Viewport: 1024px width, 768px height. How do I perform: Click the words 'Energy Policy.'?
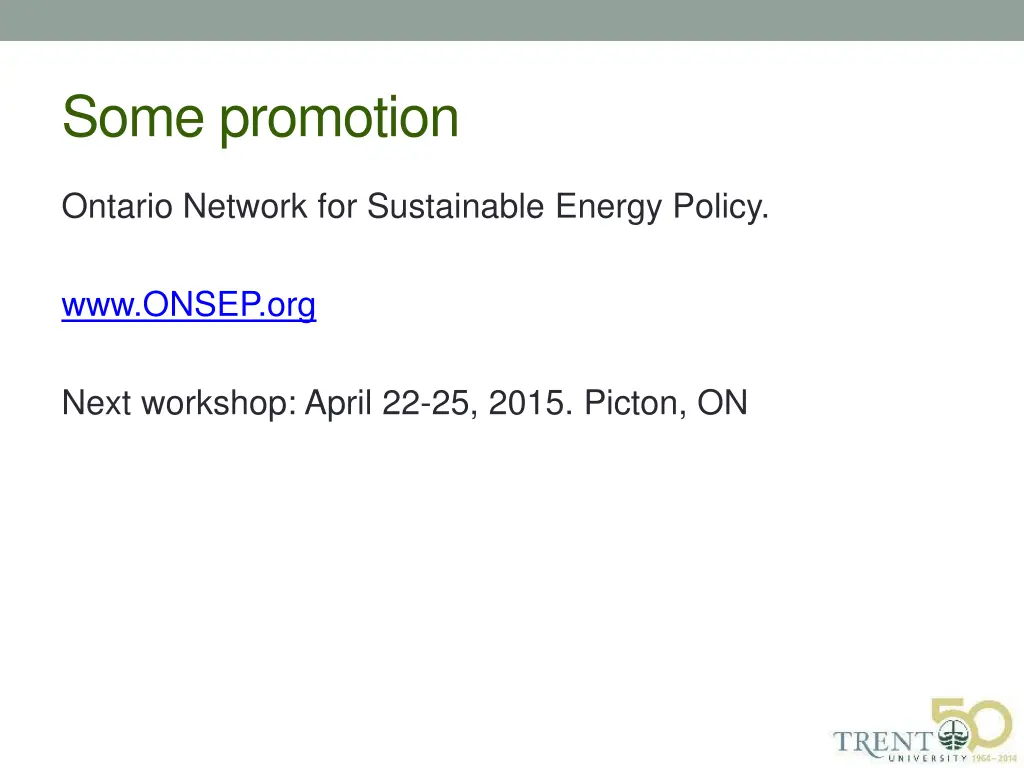[x=662, y=208]
